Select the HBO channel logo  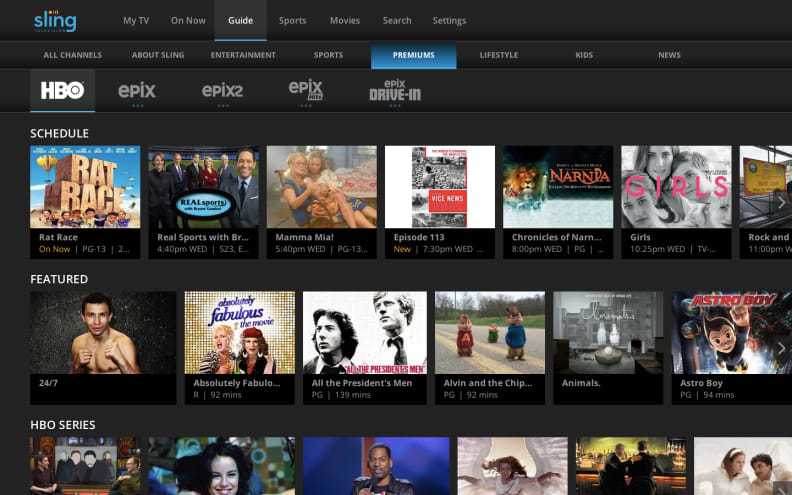click(x=63, y=90)
